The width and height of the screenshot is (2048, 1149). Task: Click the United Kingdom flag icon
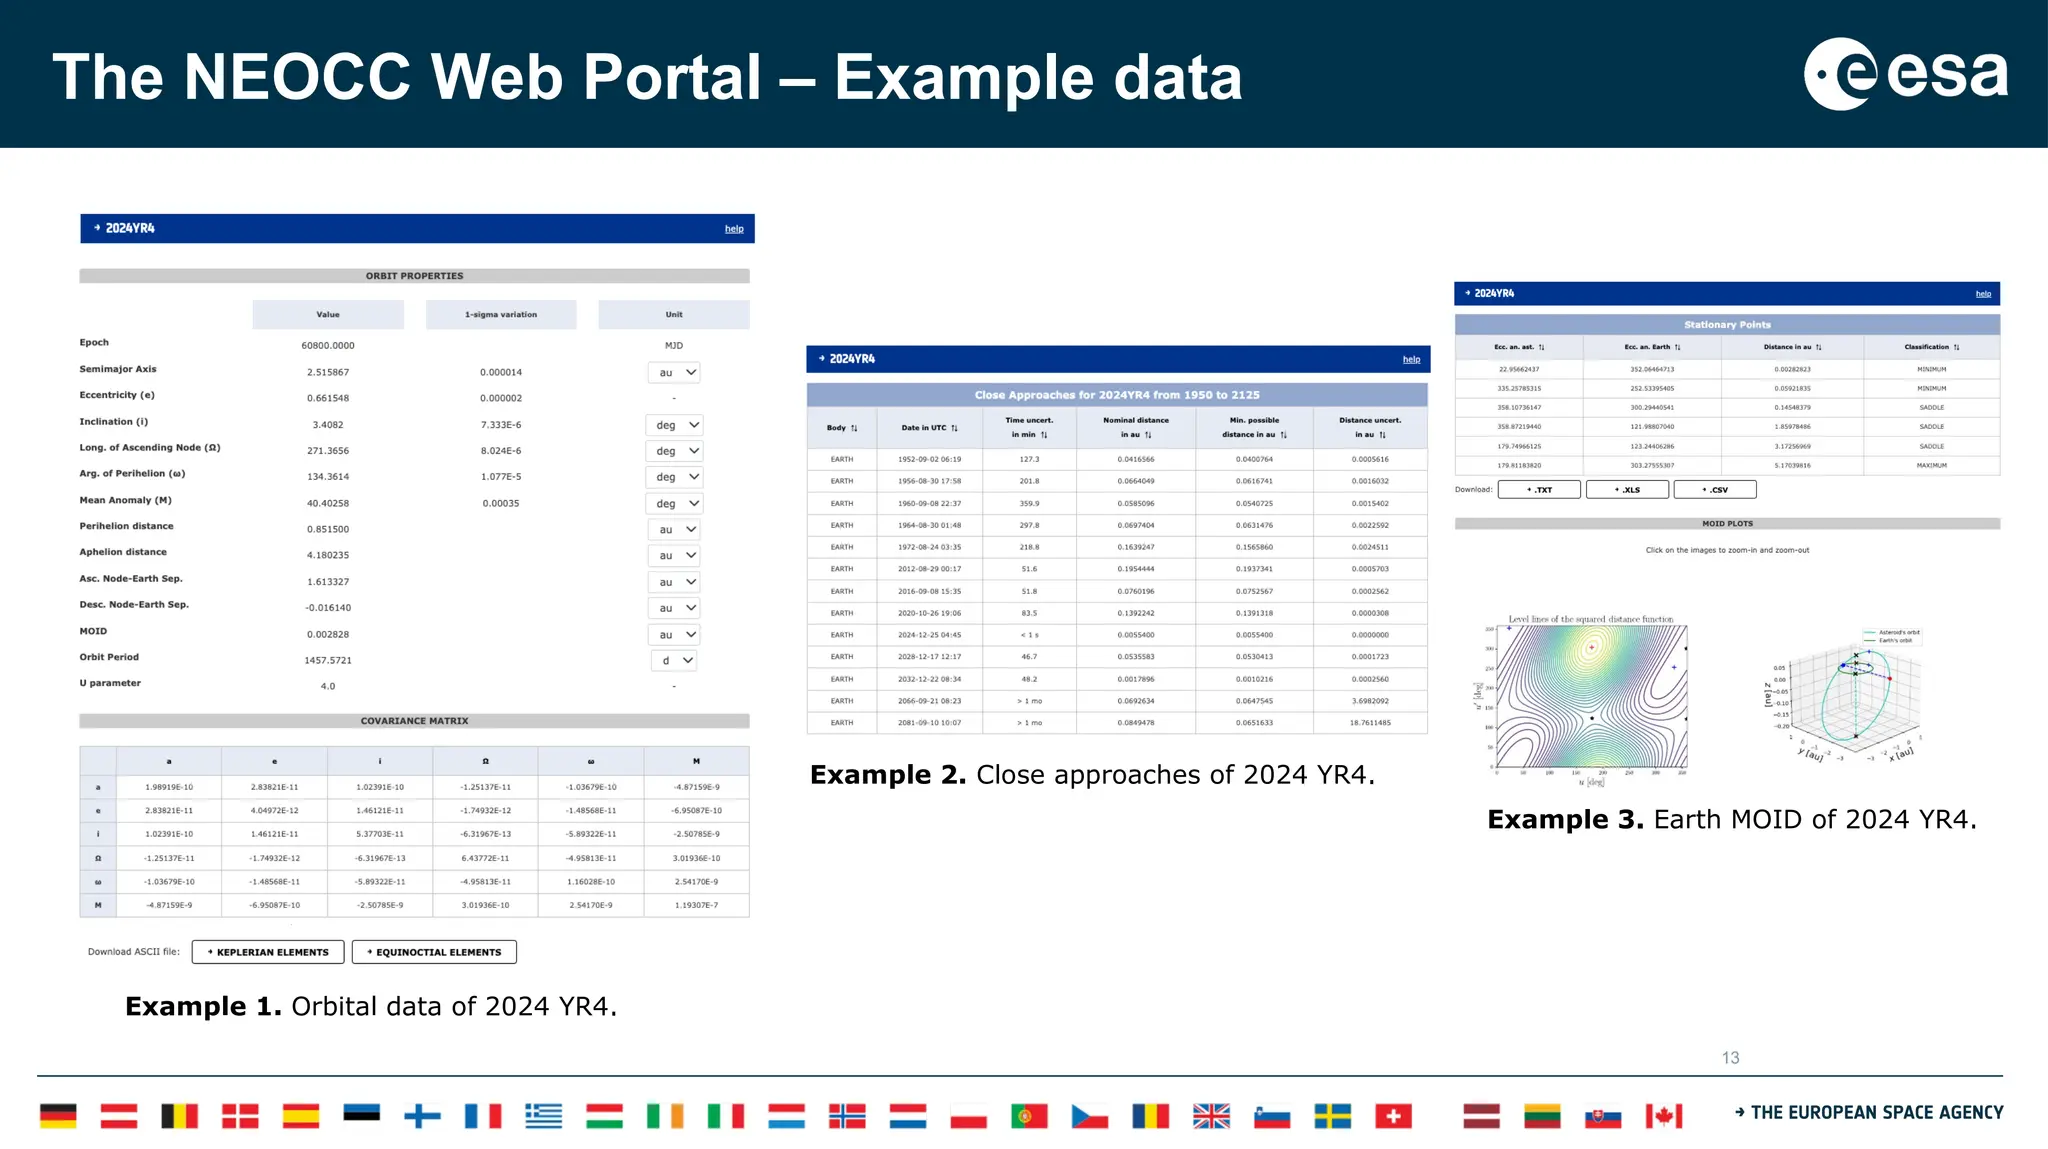click(1211, 1116)
